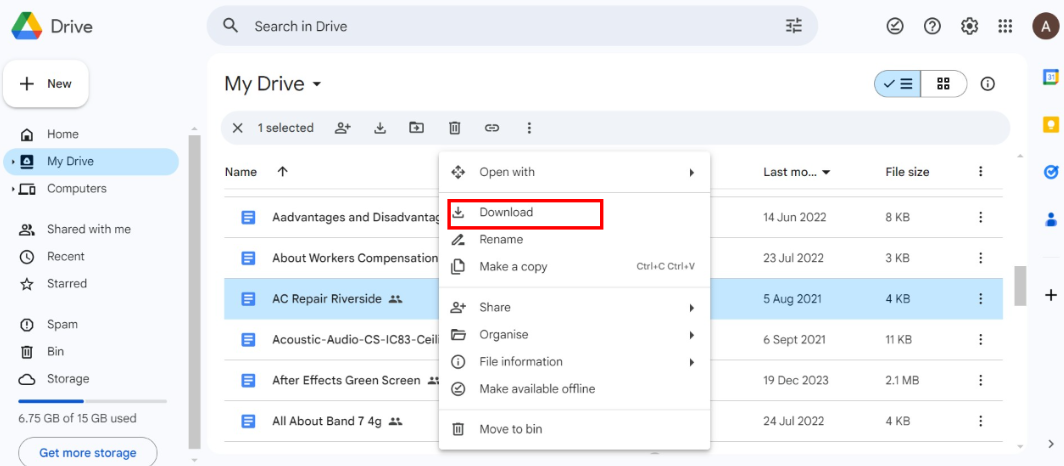Image resolution: width=1064 pixels, height=466 pixels.
Task: Switch to grid layout view
Action: (943, 84)
